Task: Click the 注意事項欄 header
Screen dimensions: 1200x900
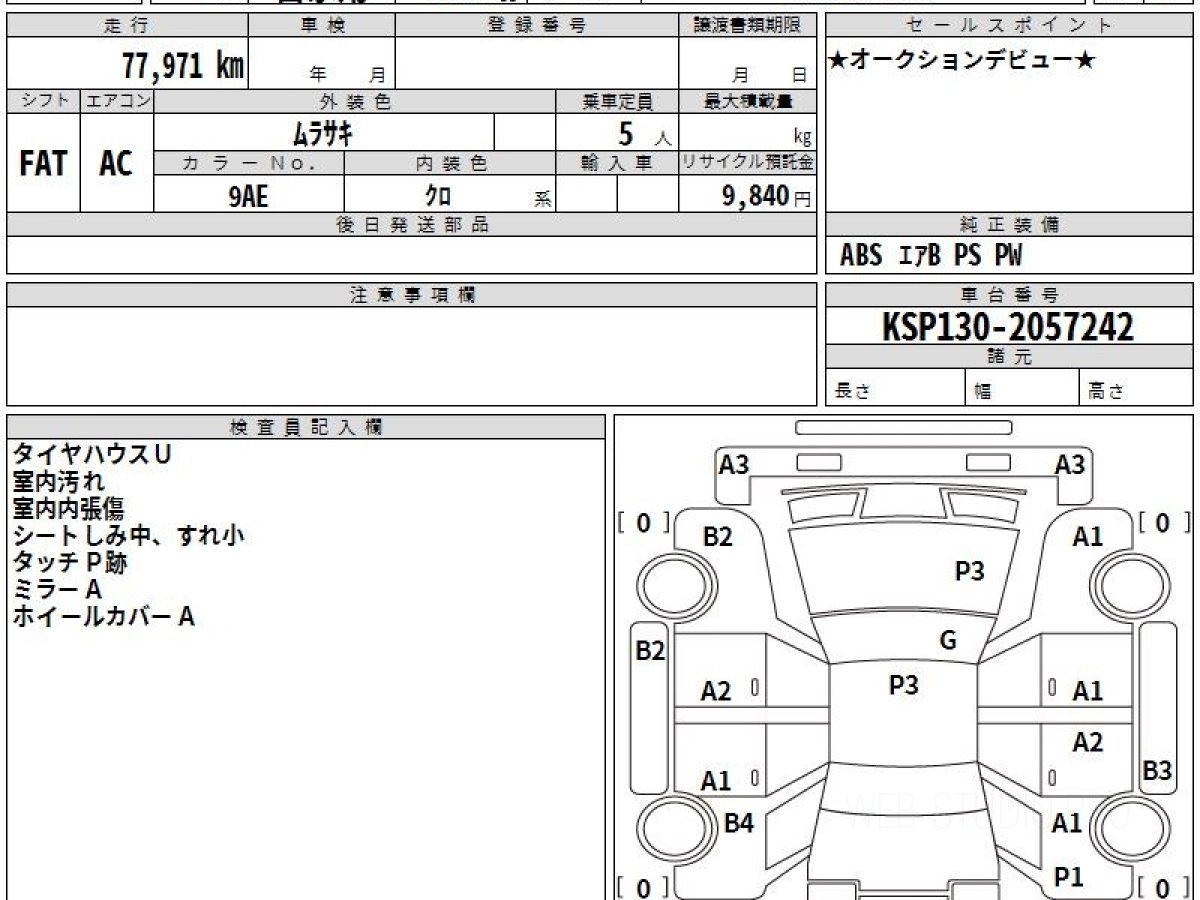Action: (x=412, y=295)
